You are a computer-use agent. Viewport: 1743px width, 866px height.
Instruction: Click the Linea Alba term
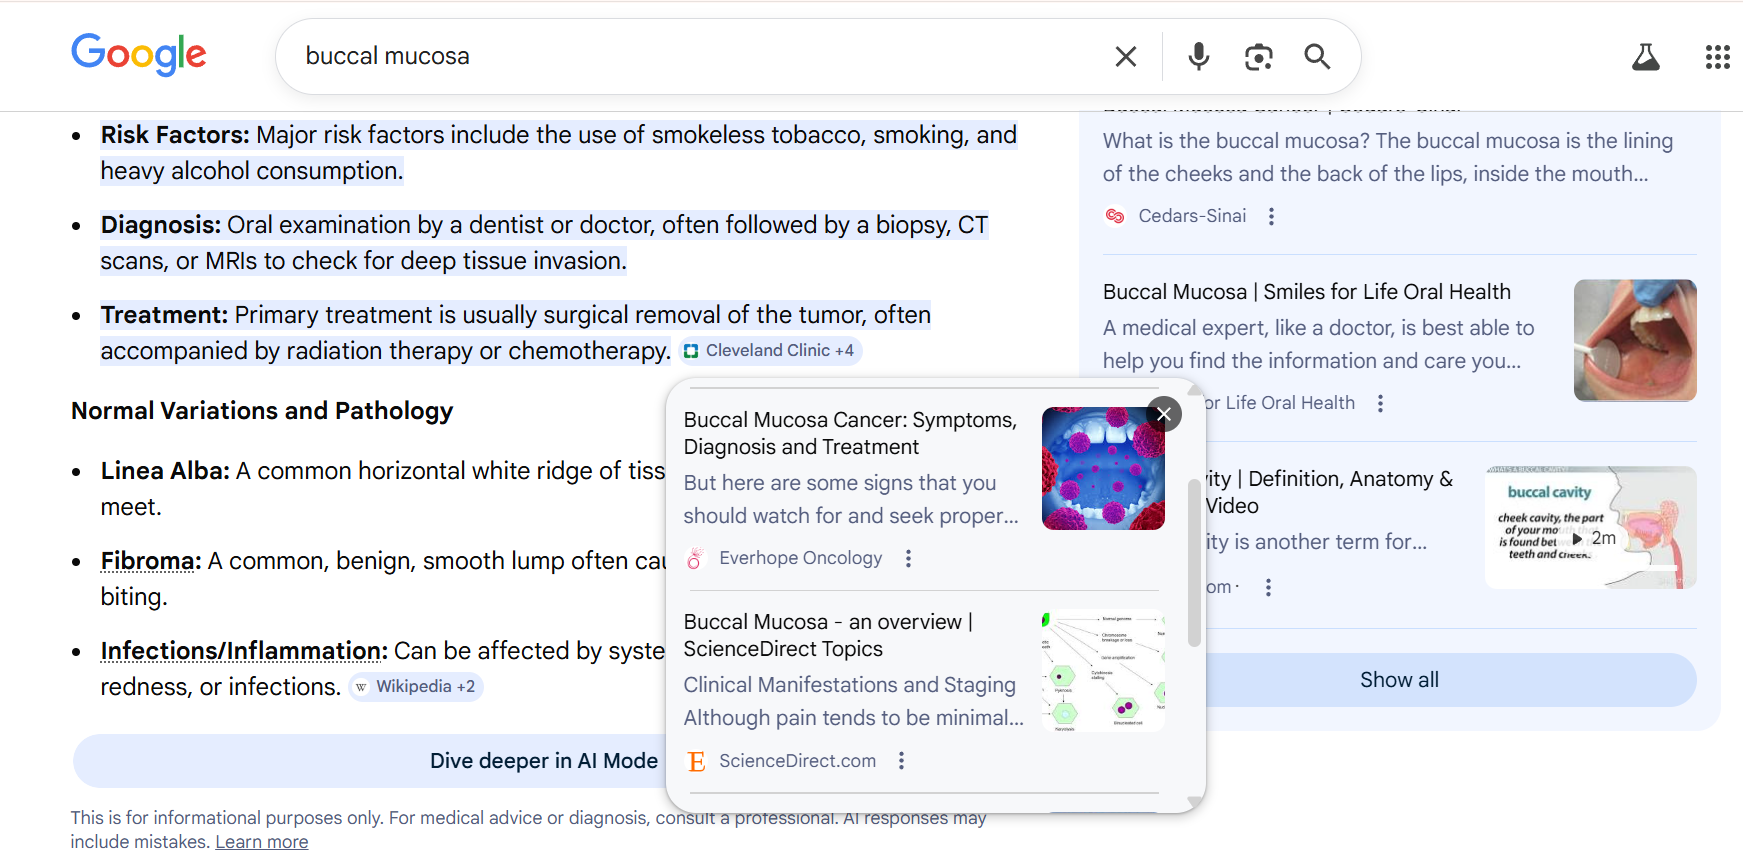click(x=165, y=471)
